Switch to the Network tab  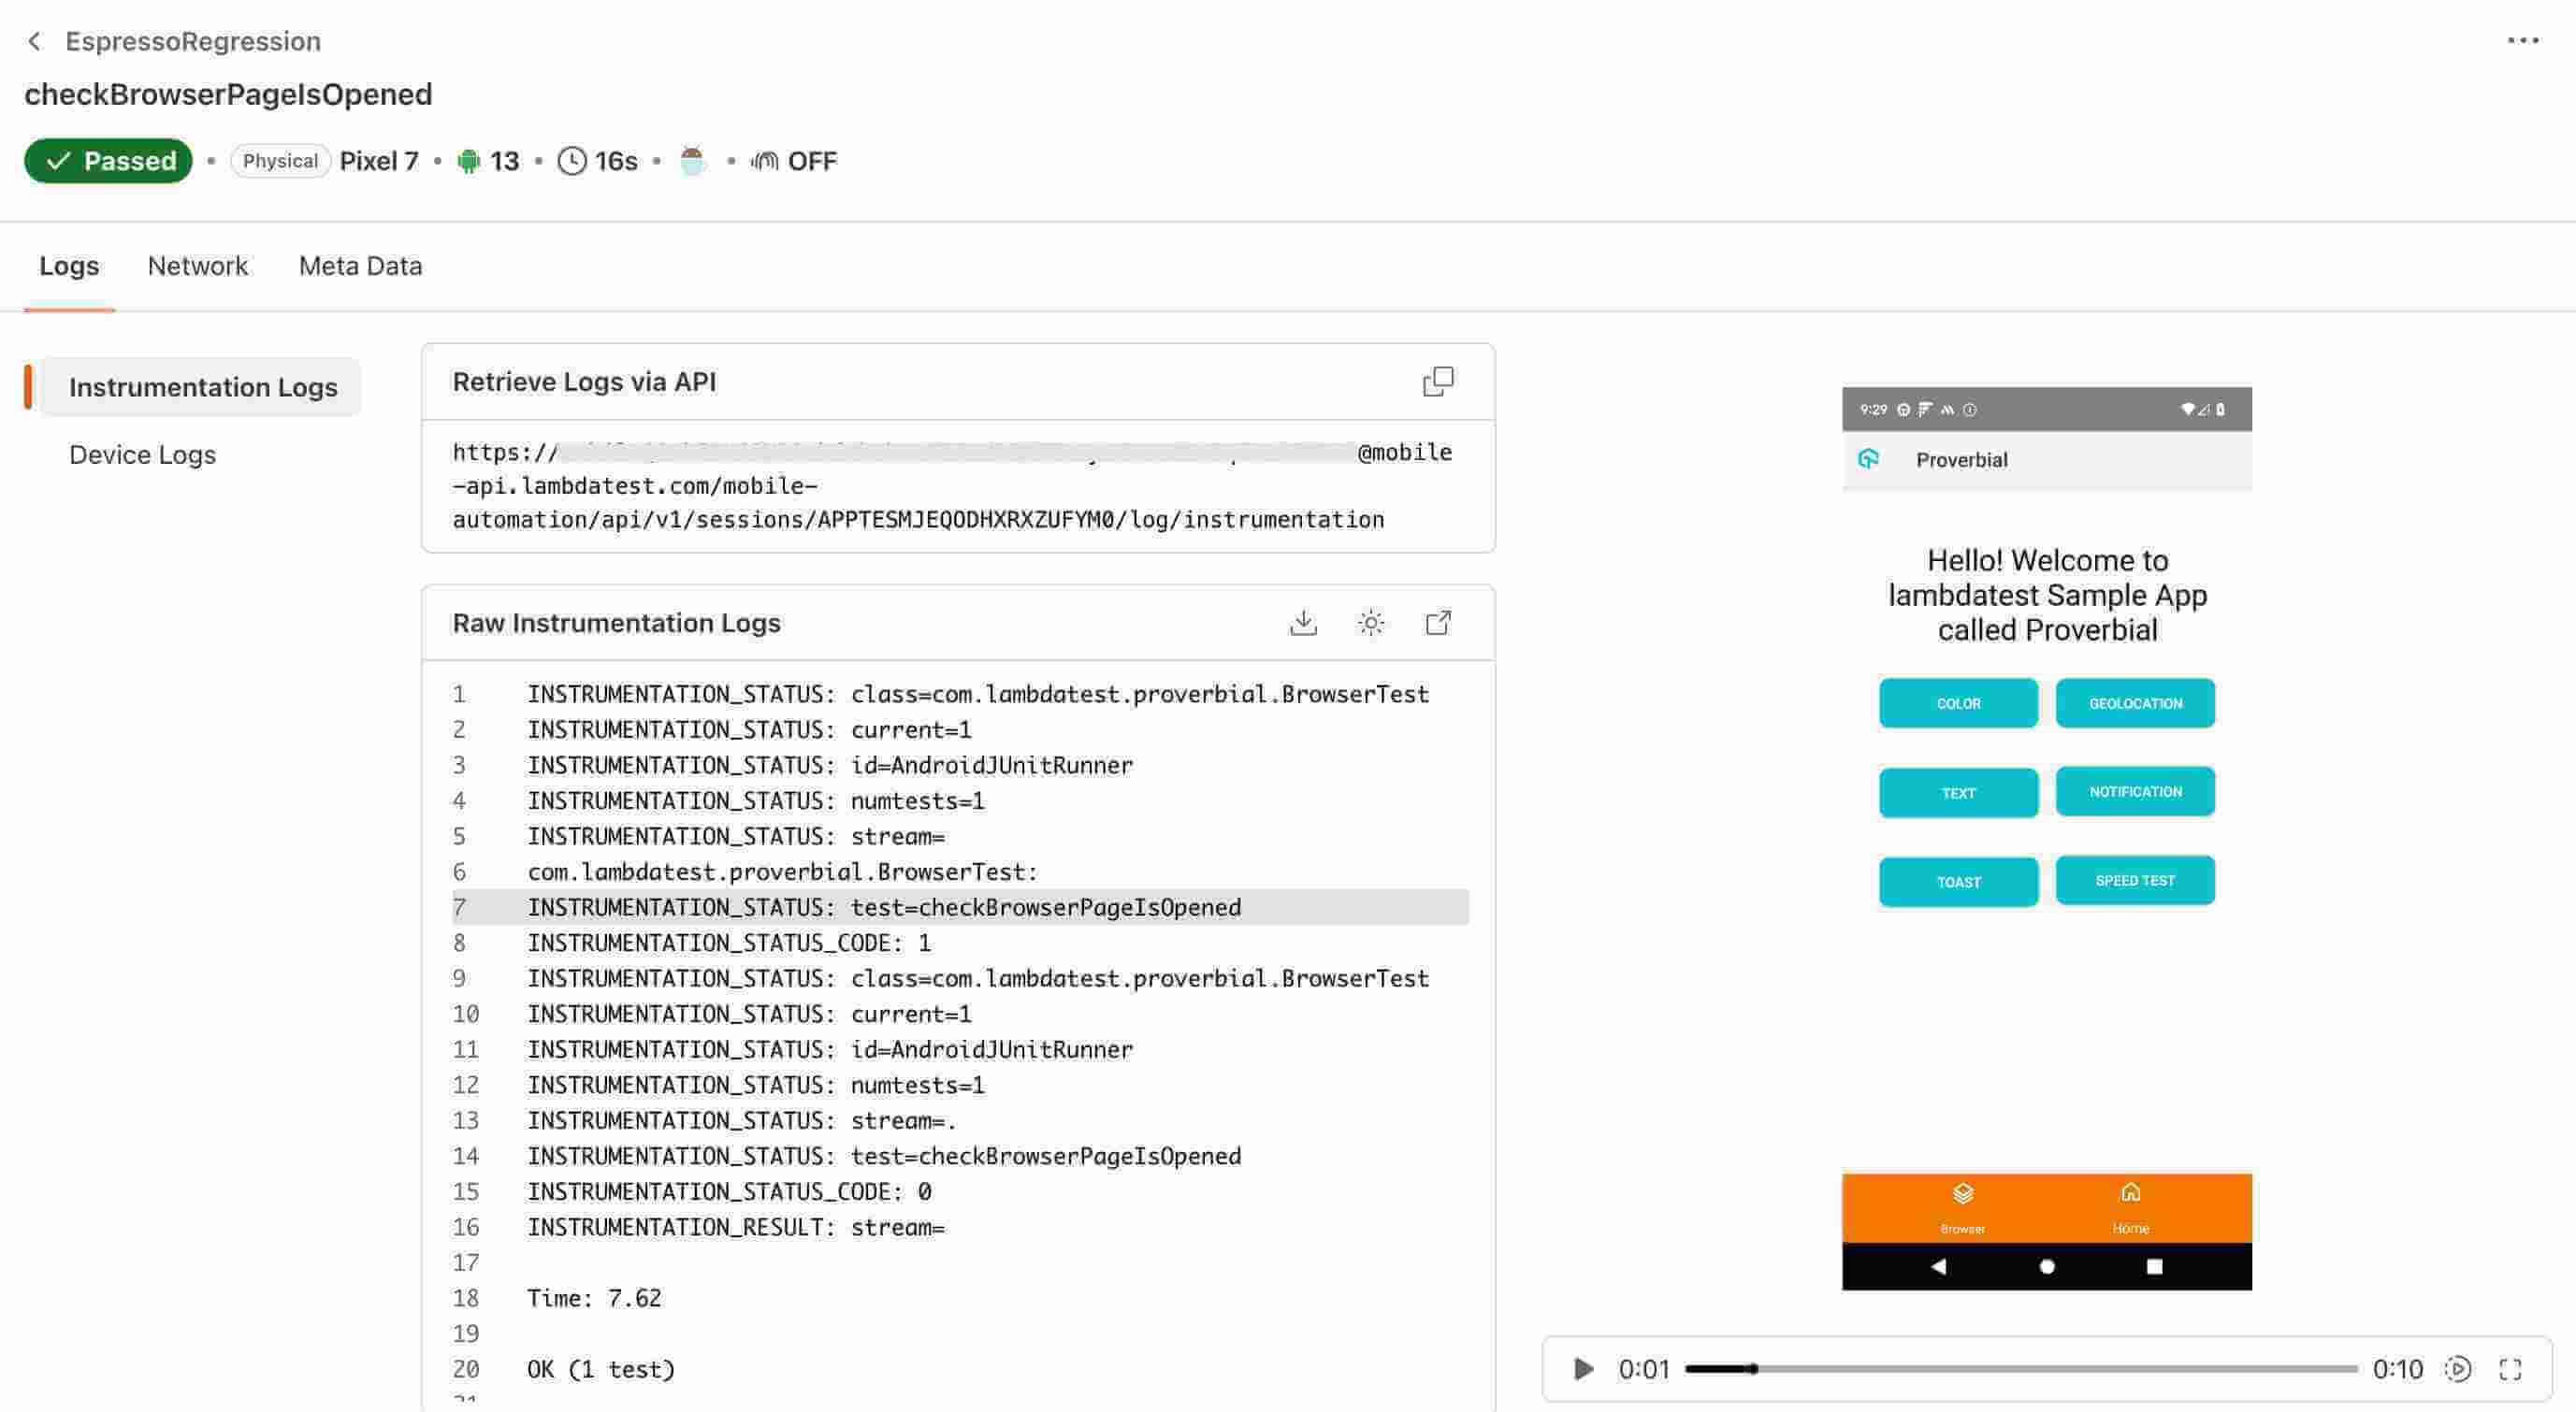pos(197,266)
